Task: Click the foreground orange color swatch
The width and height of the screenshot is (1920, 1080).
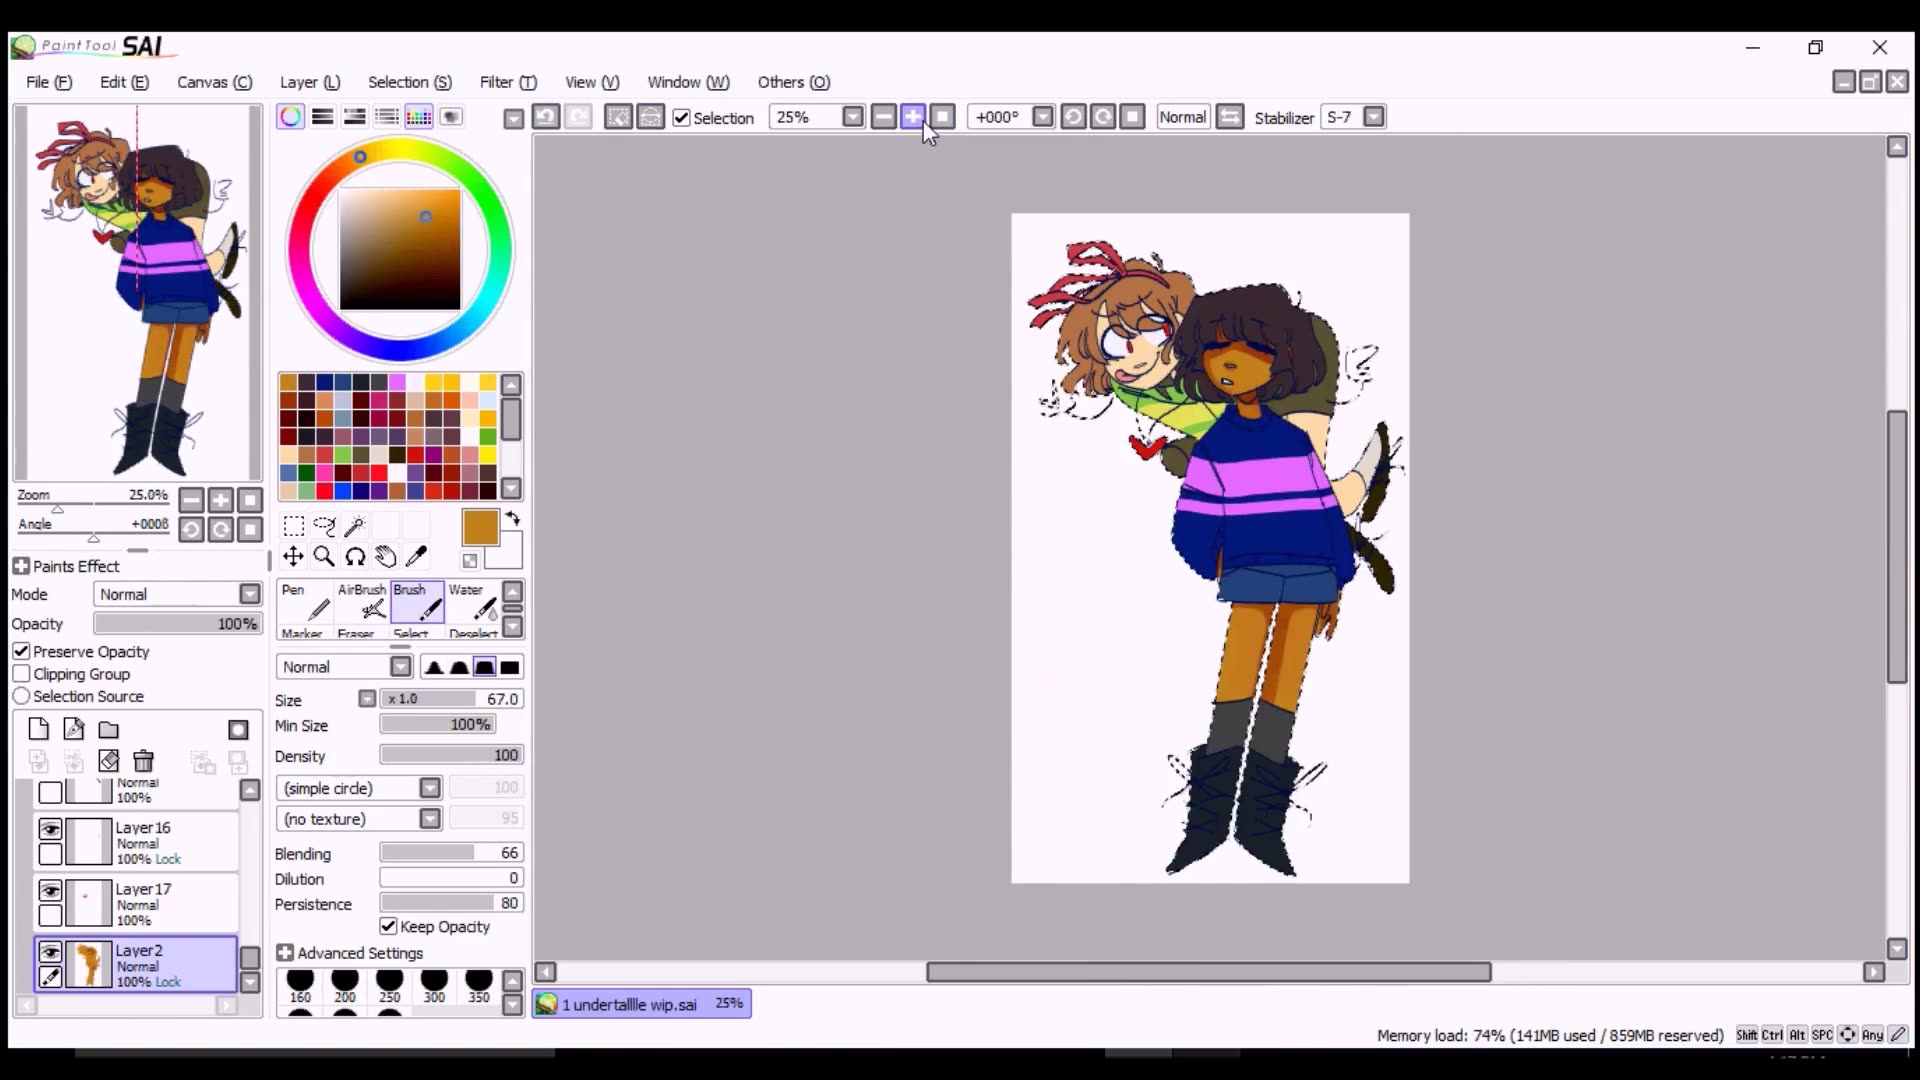Action: pyautogui.click(x=480, y=528)
